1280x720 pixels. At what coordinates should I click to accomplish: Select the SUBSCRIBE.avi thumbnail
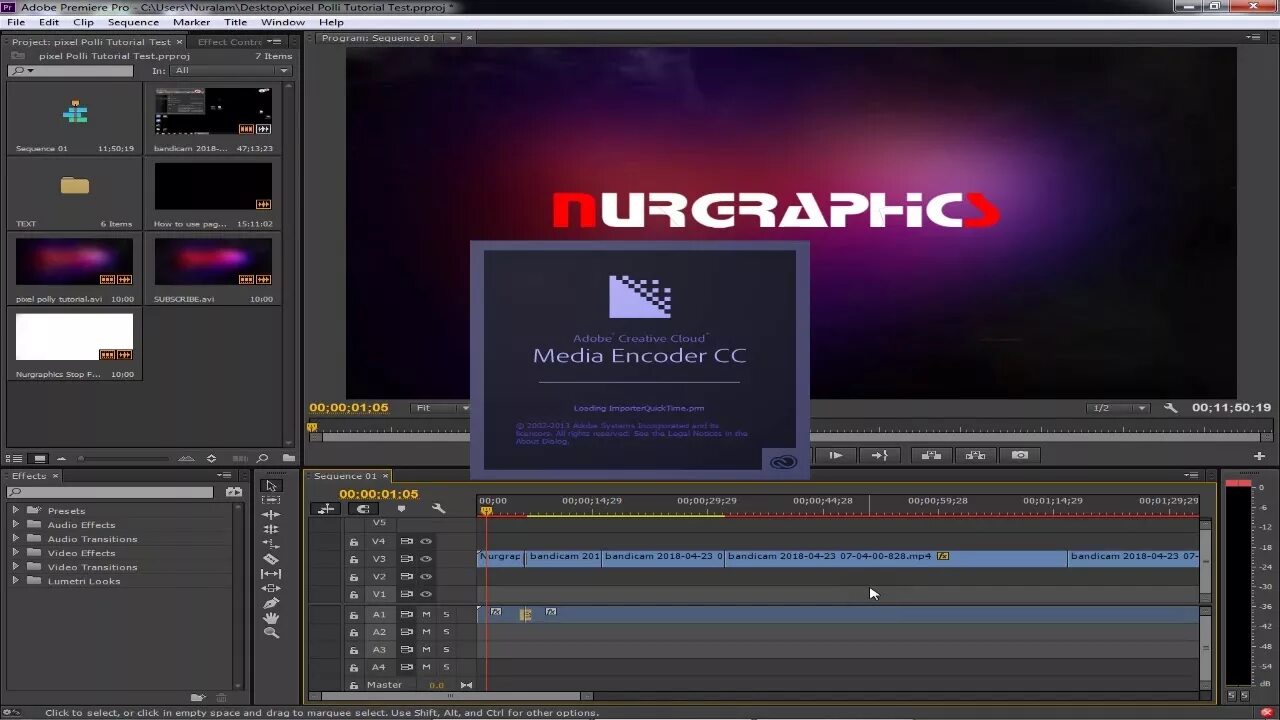(213, 262)
